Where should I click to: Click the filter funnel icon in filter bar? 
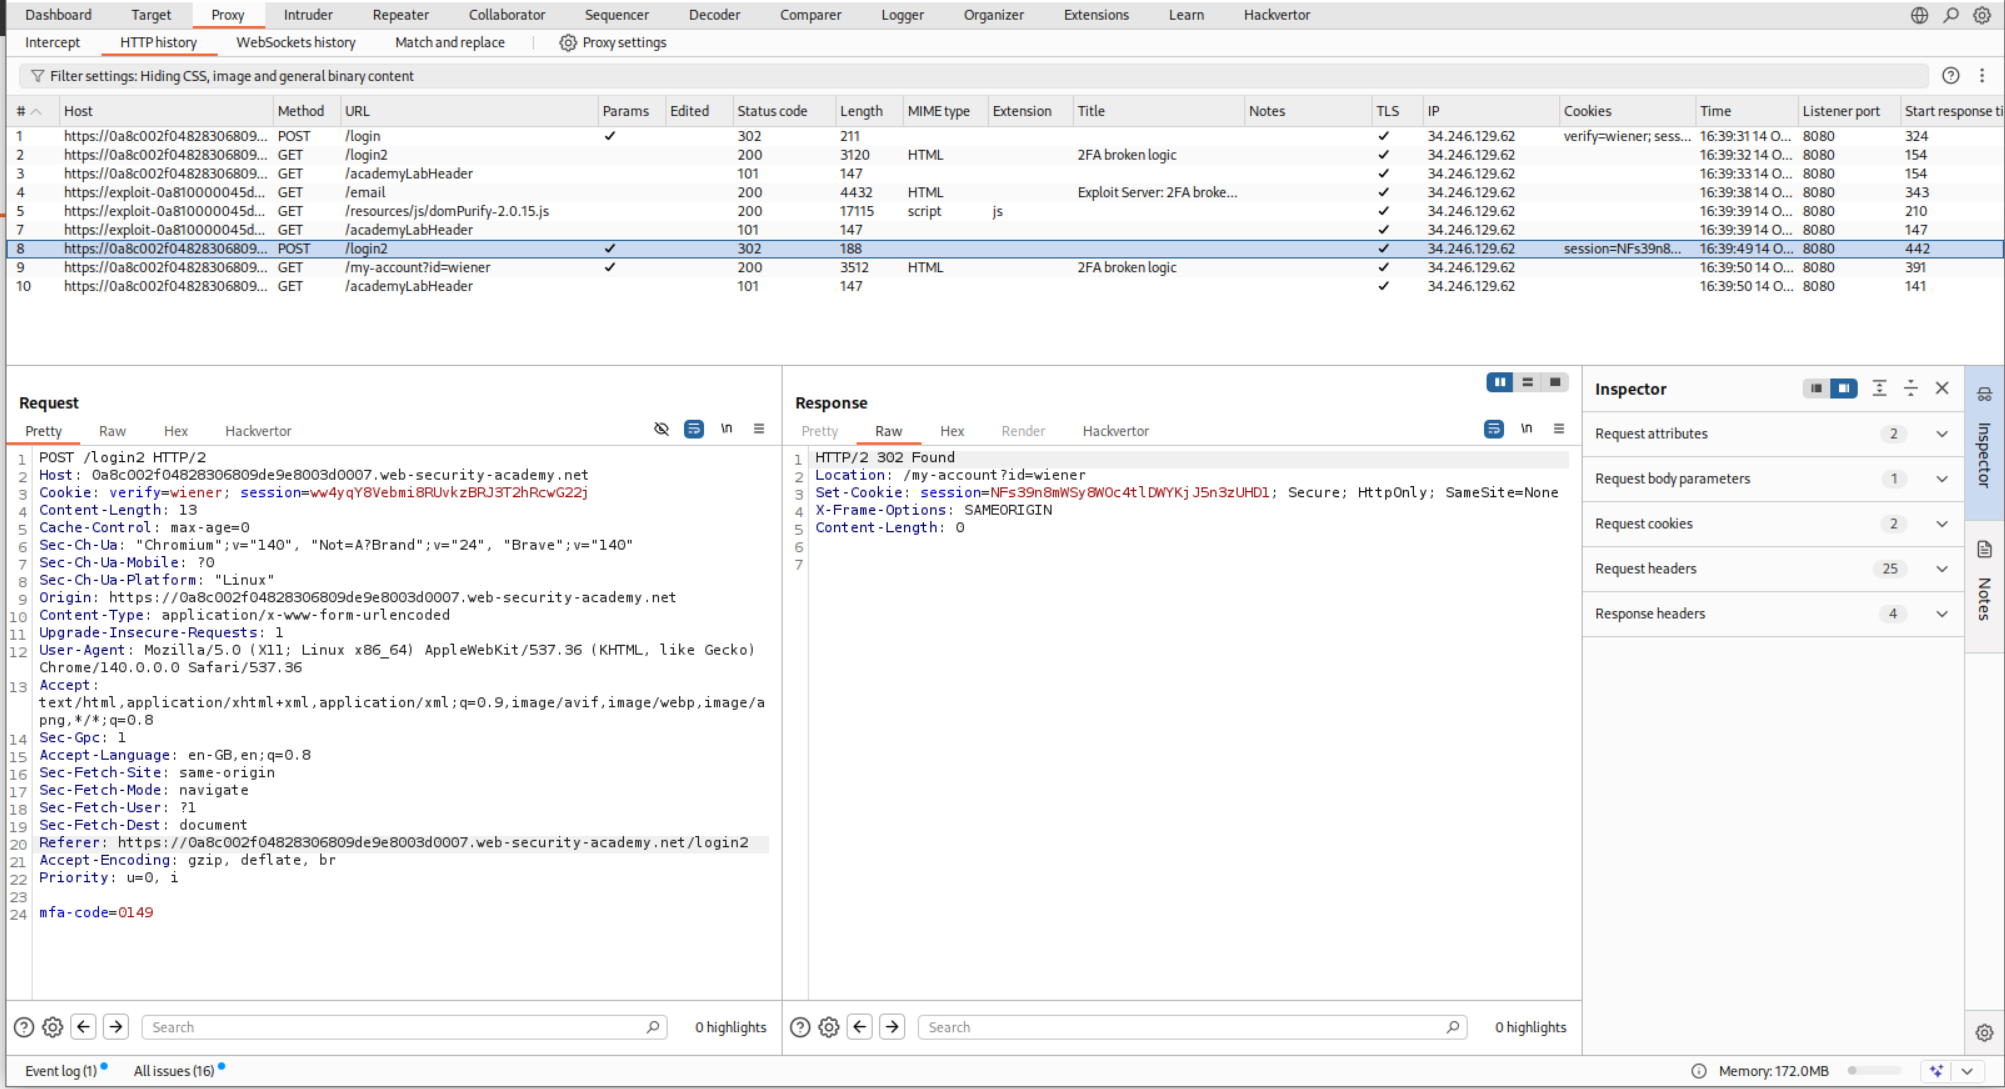click(x=37, y=76)
